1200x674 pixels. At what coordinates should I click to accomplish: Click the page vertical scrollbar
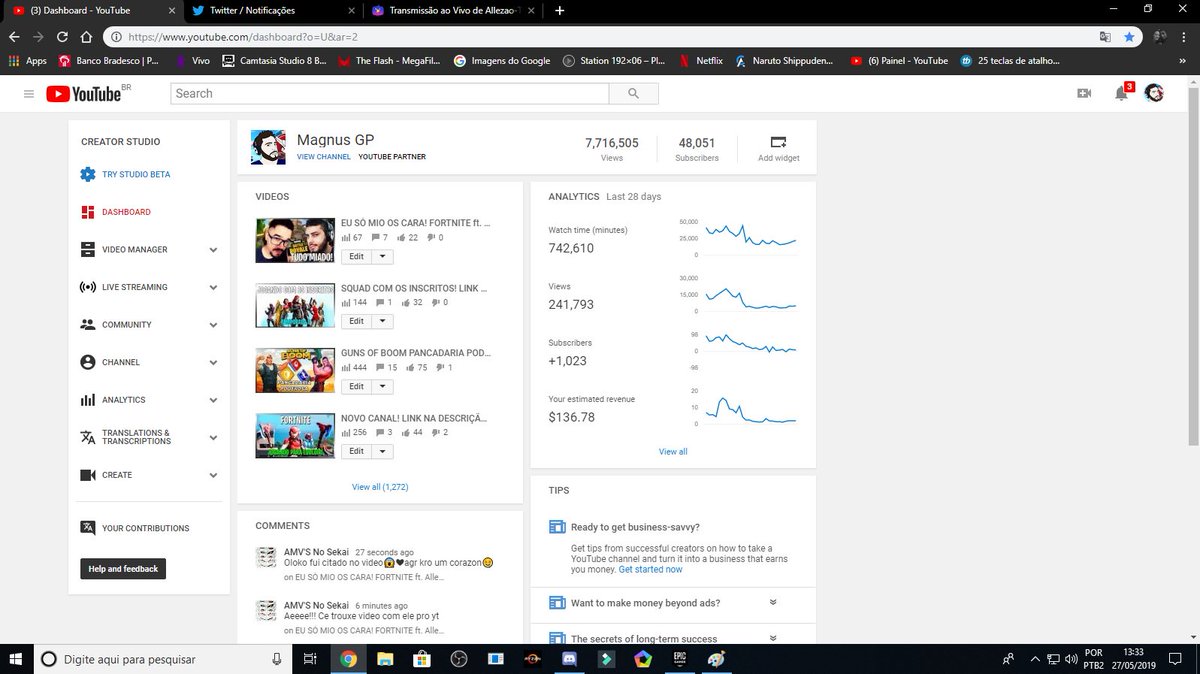(x=1193, y=265)
